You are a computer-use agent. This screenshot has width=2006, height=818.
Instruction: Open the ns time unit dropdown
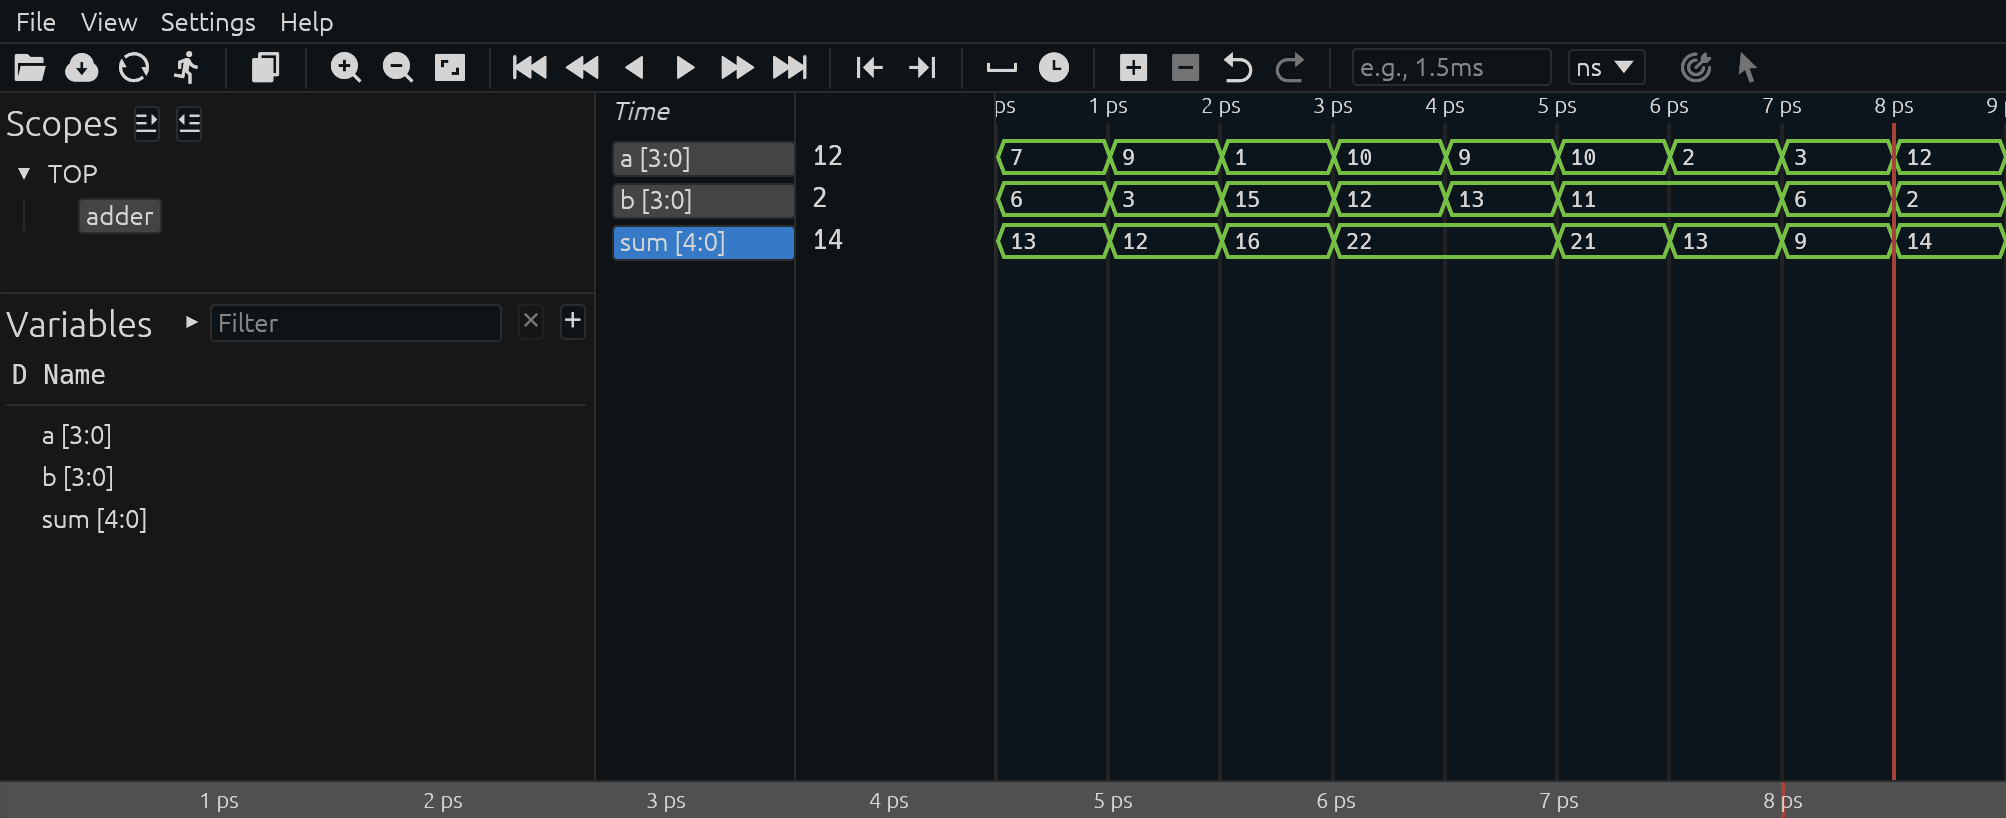1606,68
